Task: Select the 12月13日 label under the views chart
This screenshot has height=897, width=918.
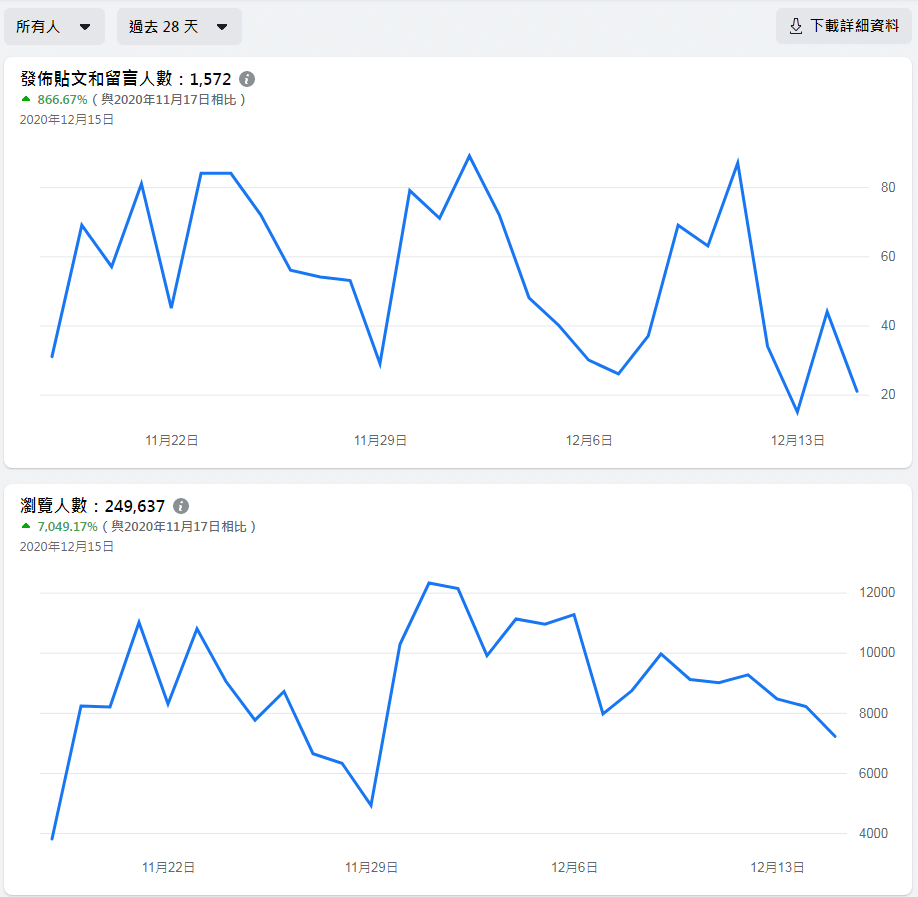Action: click(x=778, y=867)
